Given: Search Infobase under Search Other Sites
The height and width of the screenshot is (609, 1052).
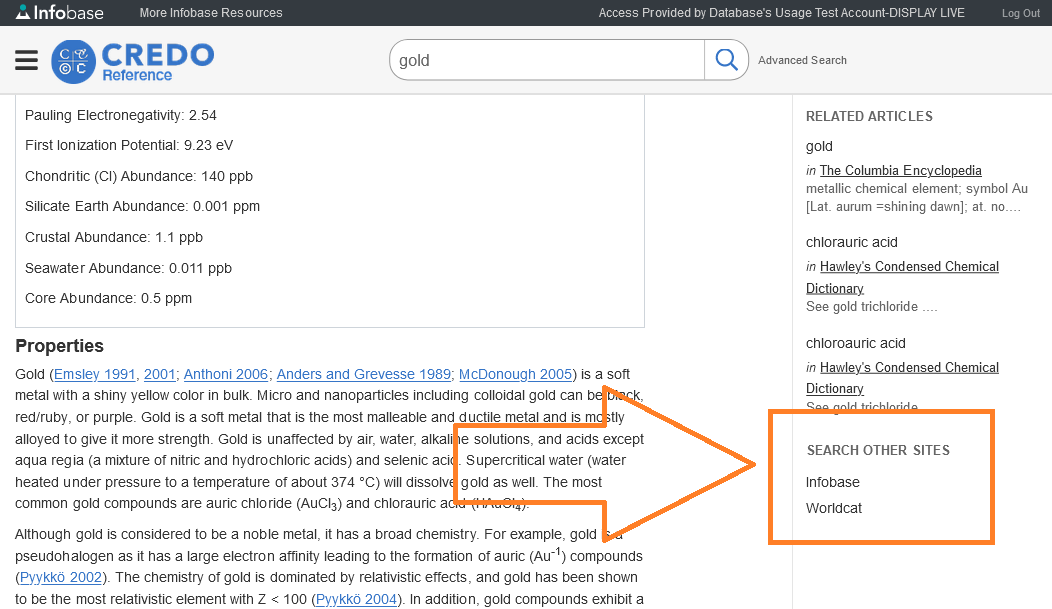Looking at the screenshot, I should (833, 482).
